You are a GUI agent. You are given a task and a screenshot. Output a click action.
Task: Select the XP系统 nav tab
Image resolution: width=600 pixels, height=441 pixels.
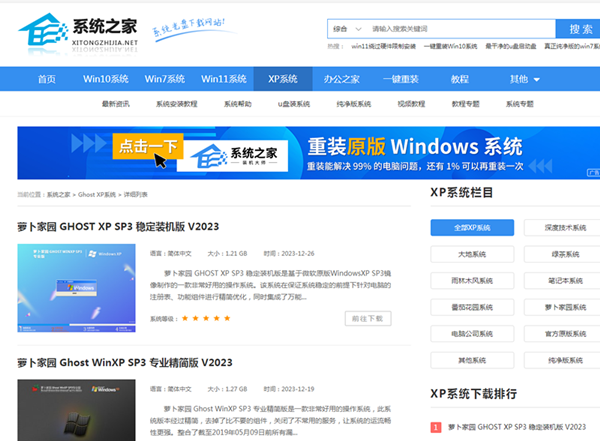(x=283, y=79)
